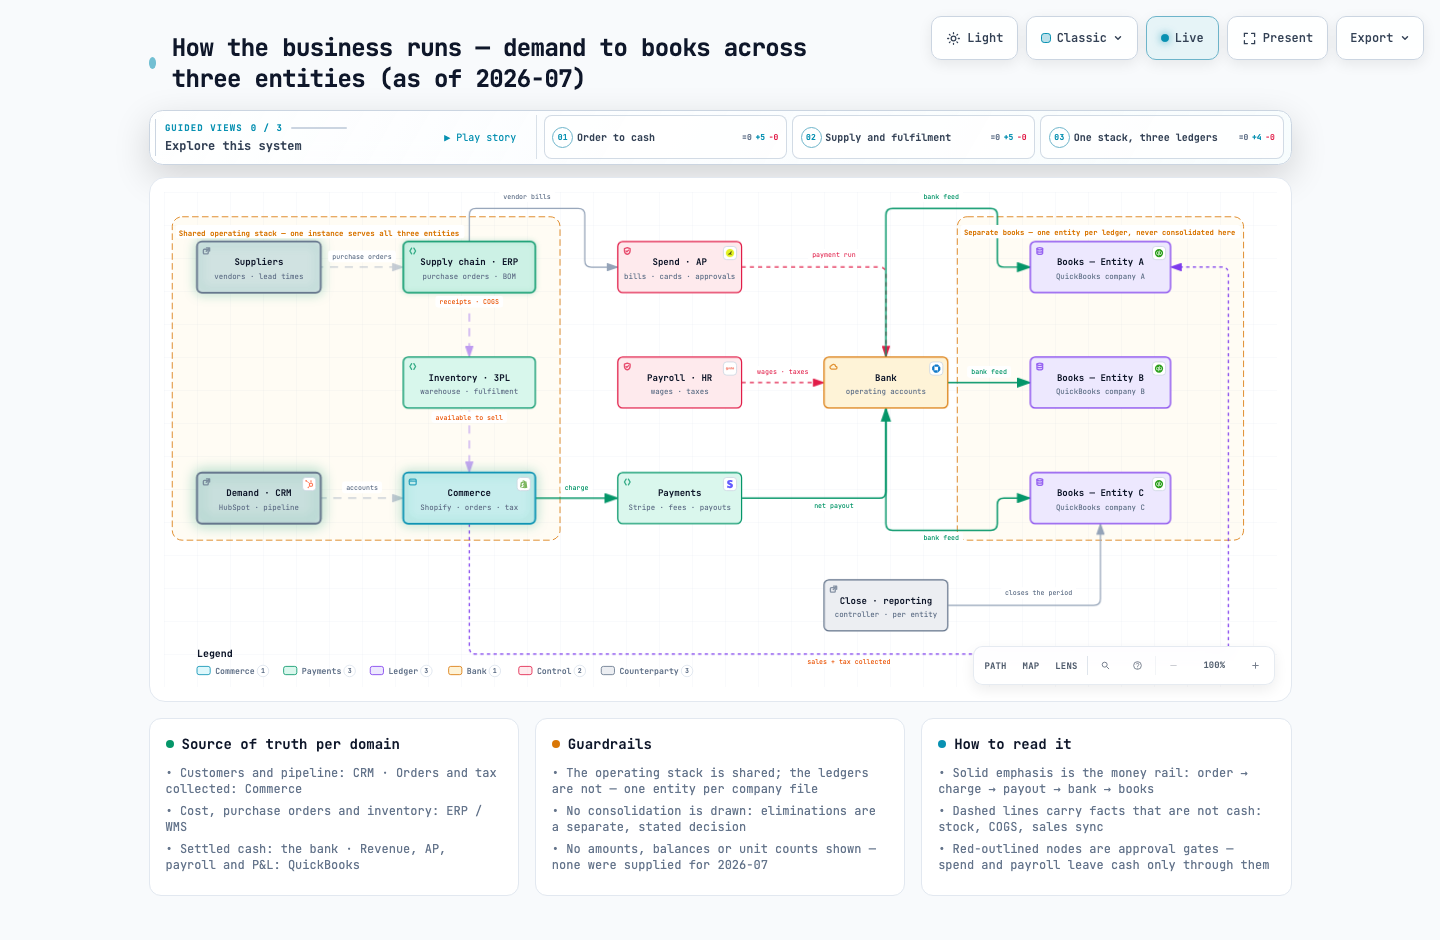Click the 'Source of truth per domain' heading
Image resolution: width=1440 pixels, height=940 pixels.
pos(290,744)
